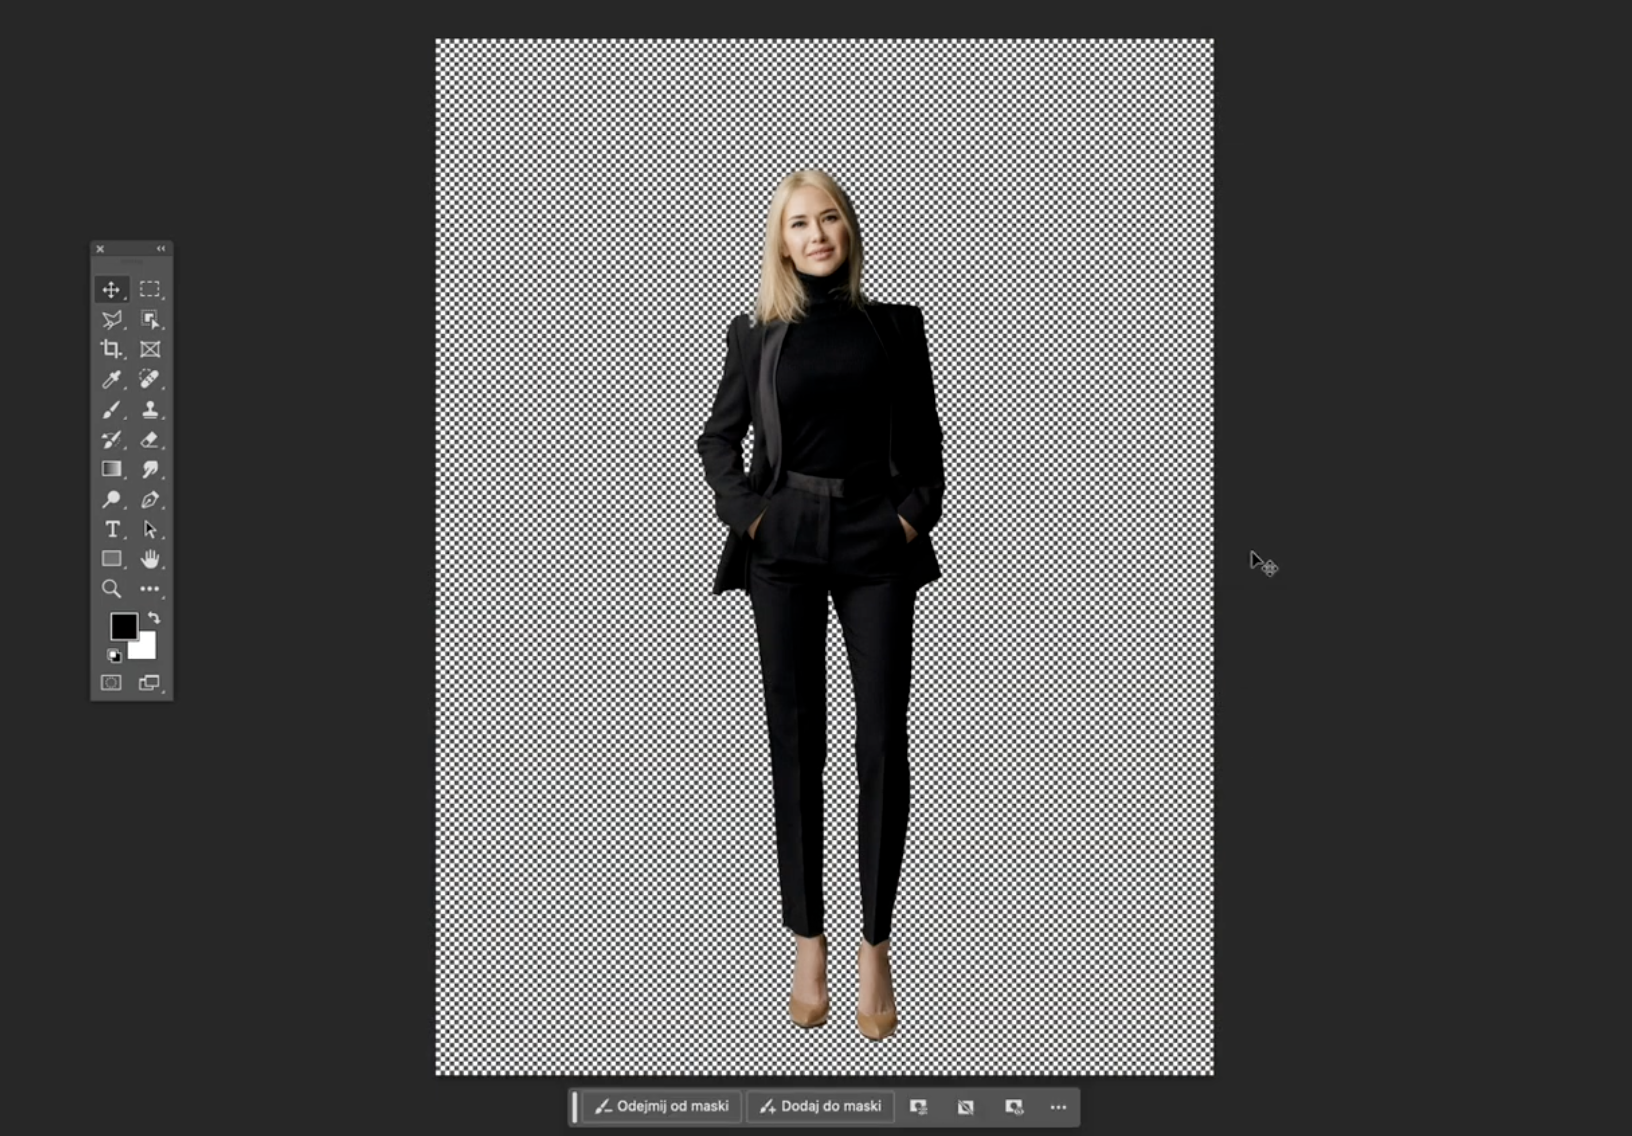This screenshot has width=1632, height=1136.
Task: Select the Rectangular Marquee tool
Action: [x=150, y=290]
